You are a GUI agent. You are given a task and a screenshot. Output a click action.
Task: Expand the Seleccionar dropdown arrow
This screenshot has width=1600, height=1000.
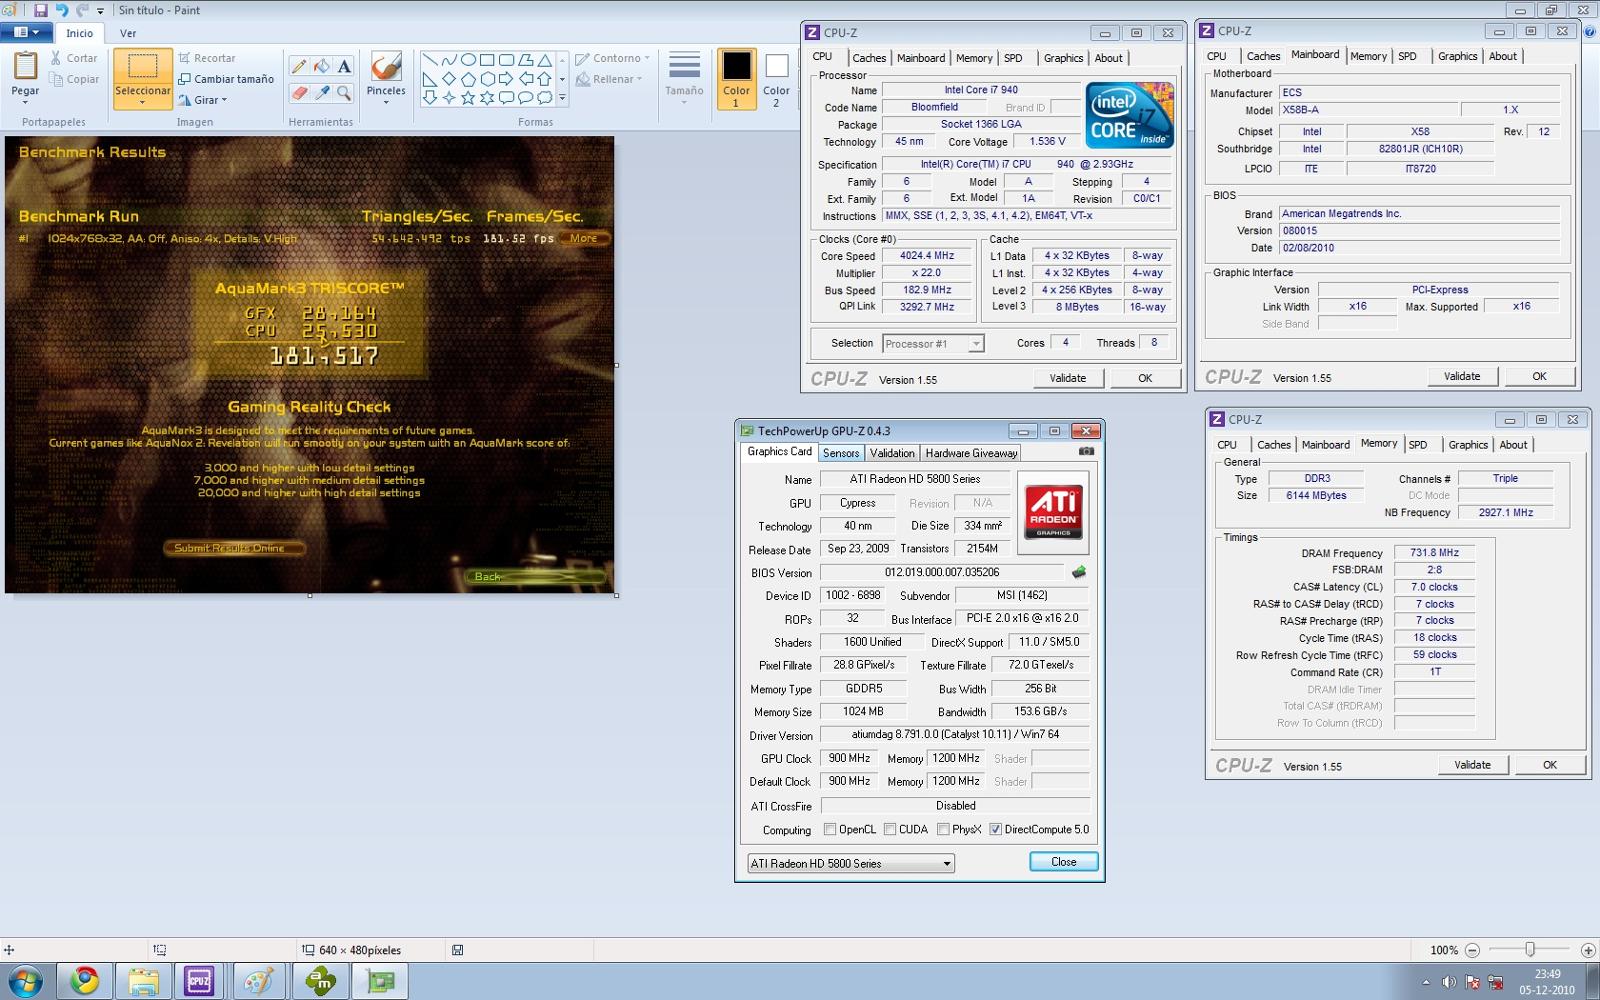click(x=142, y=102)
